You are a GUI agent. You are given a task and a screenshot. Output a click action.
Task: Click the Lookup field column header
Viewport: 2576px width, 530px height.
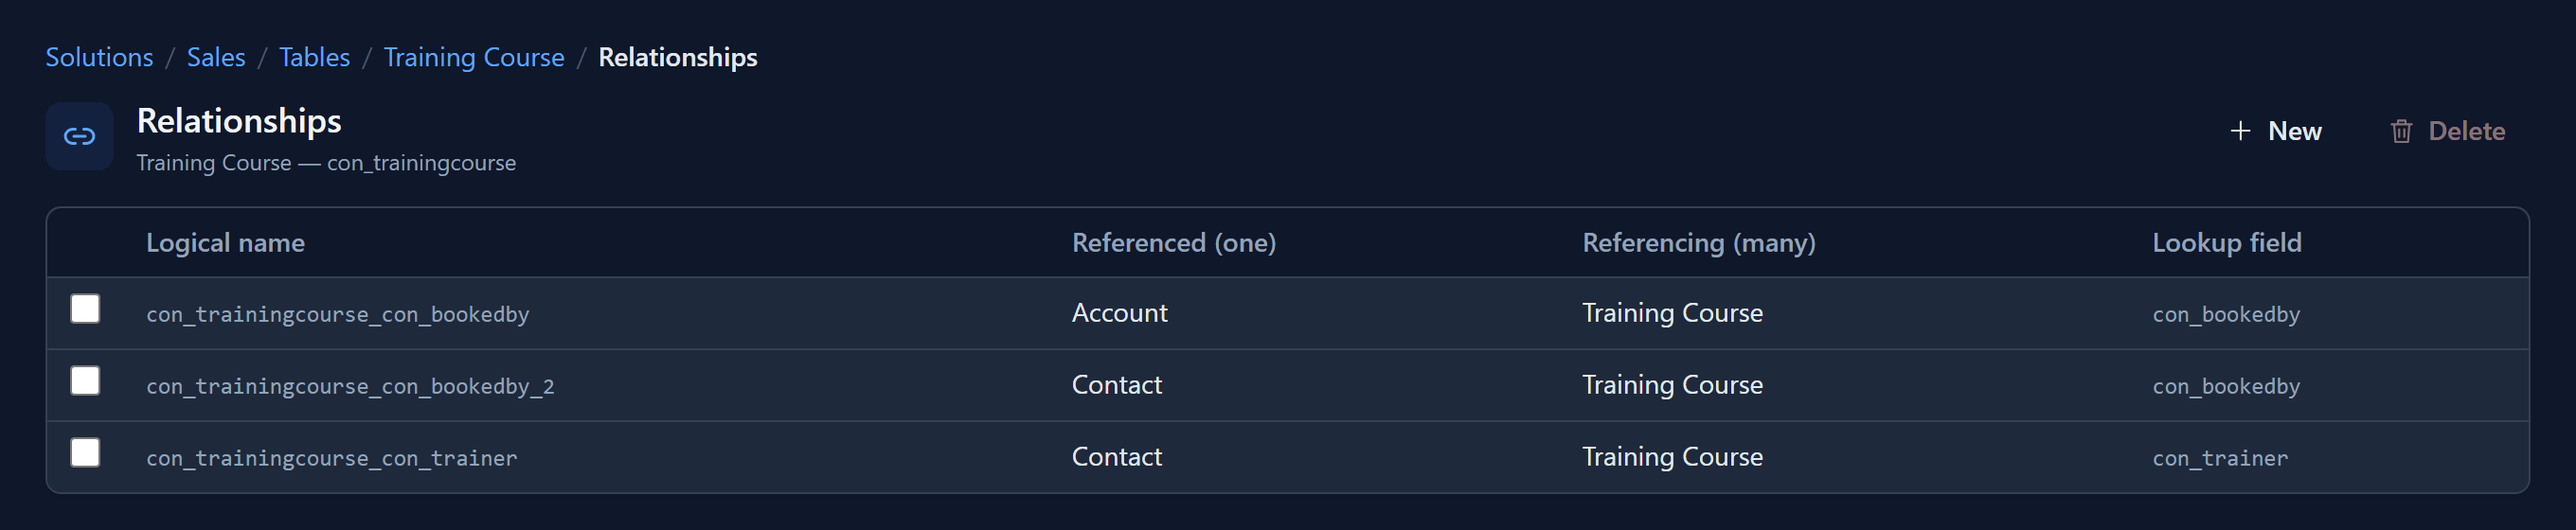[x=2226, y=243]
